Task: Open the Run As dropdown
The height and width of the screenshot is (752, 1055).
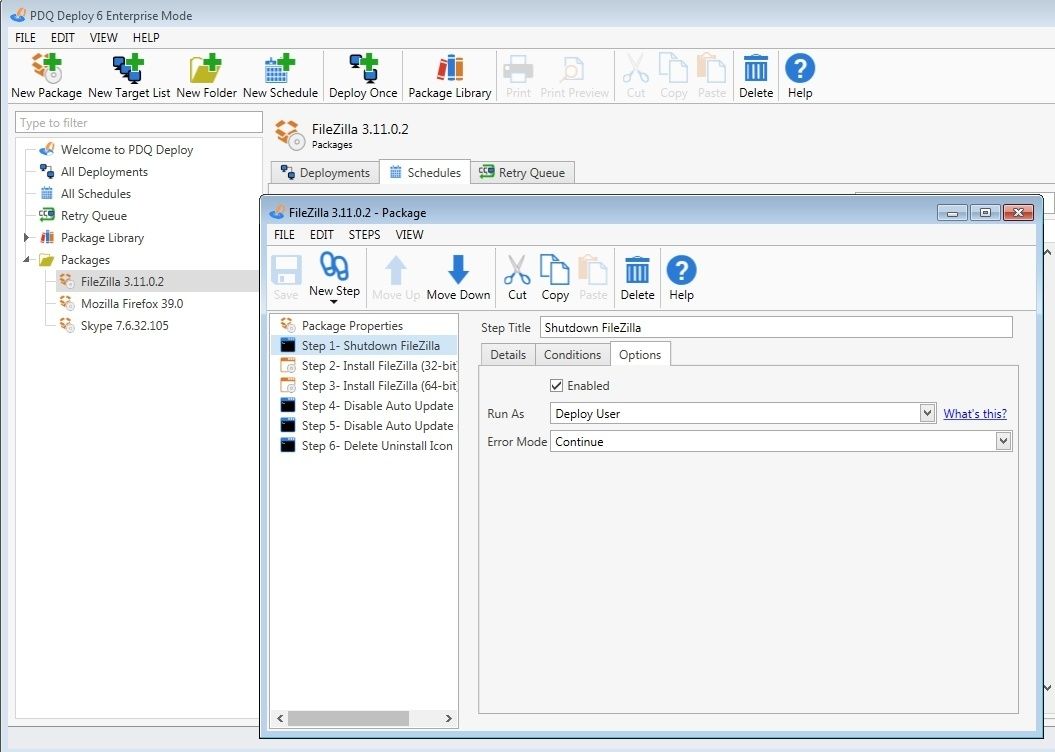Action: click(927, 413)
